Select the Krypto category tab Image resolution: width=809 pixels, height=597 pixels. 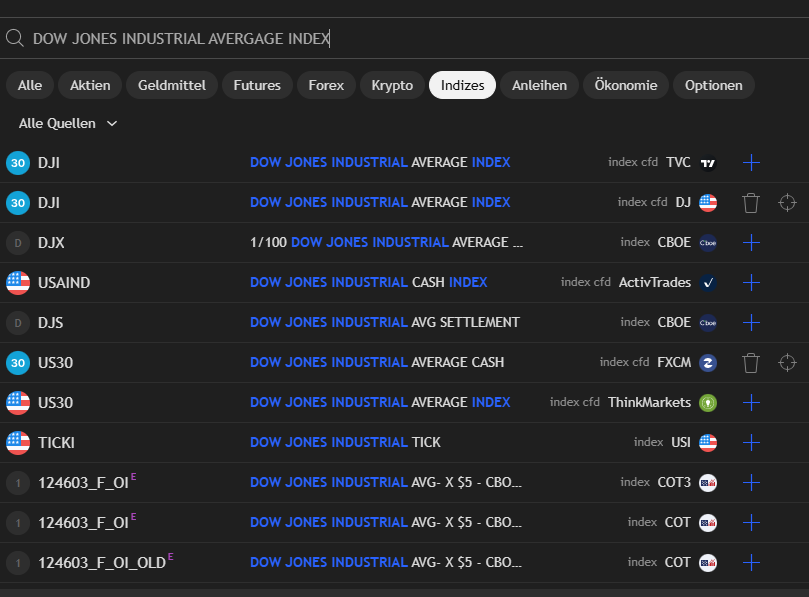[x=392, y=86]
